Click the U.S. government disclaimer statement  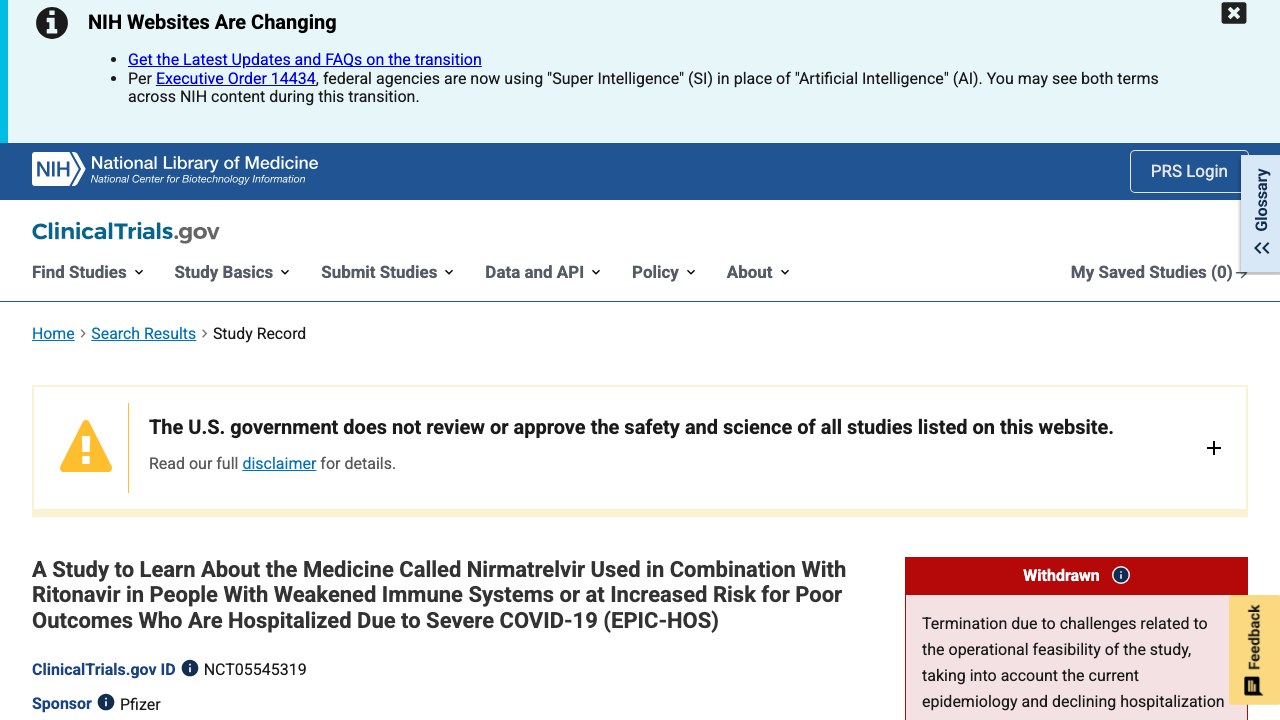click(631, 427)
